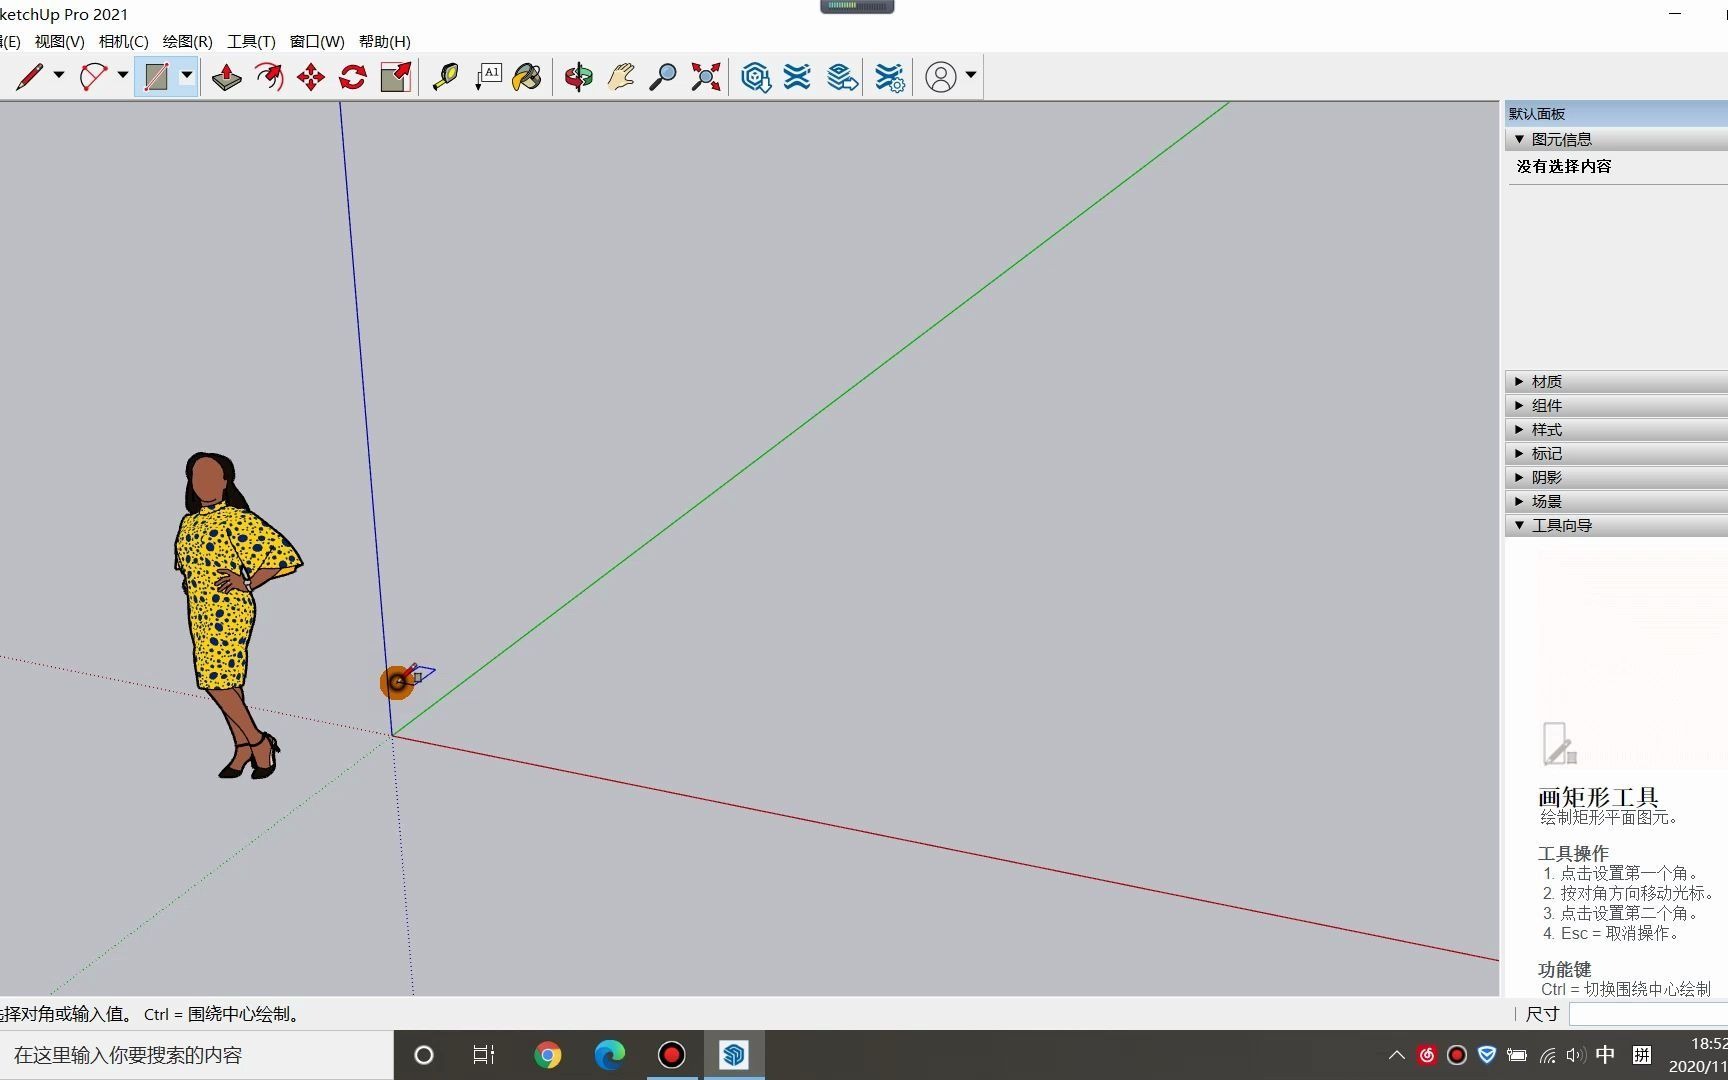The height and width of the screenshot is (1080, 1728).
Task: Select the Line drawing tool
Action: [x=30, y=76]
